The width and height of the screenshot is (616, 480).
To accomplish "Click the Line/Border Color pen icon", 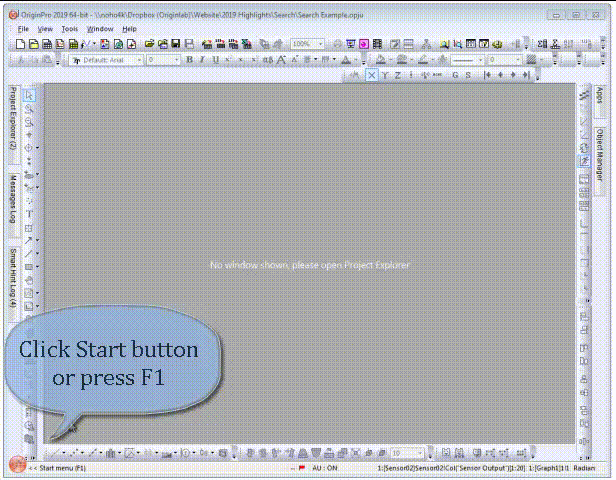I will pos(423,60).
